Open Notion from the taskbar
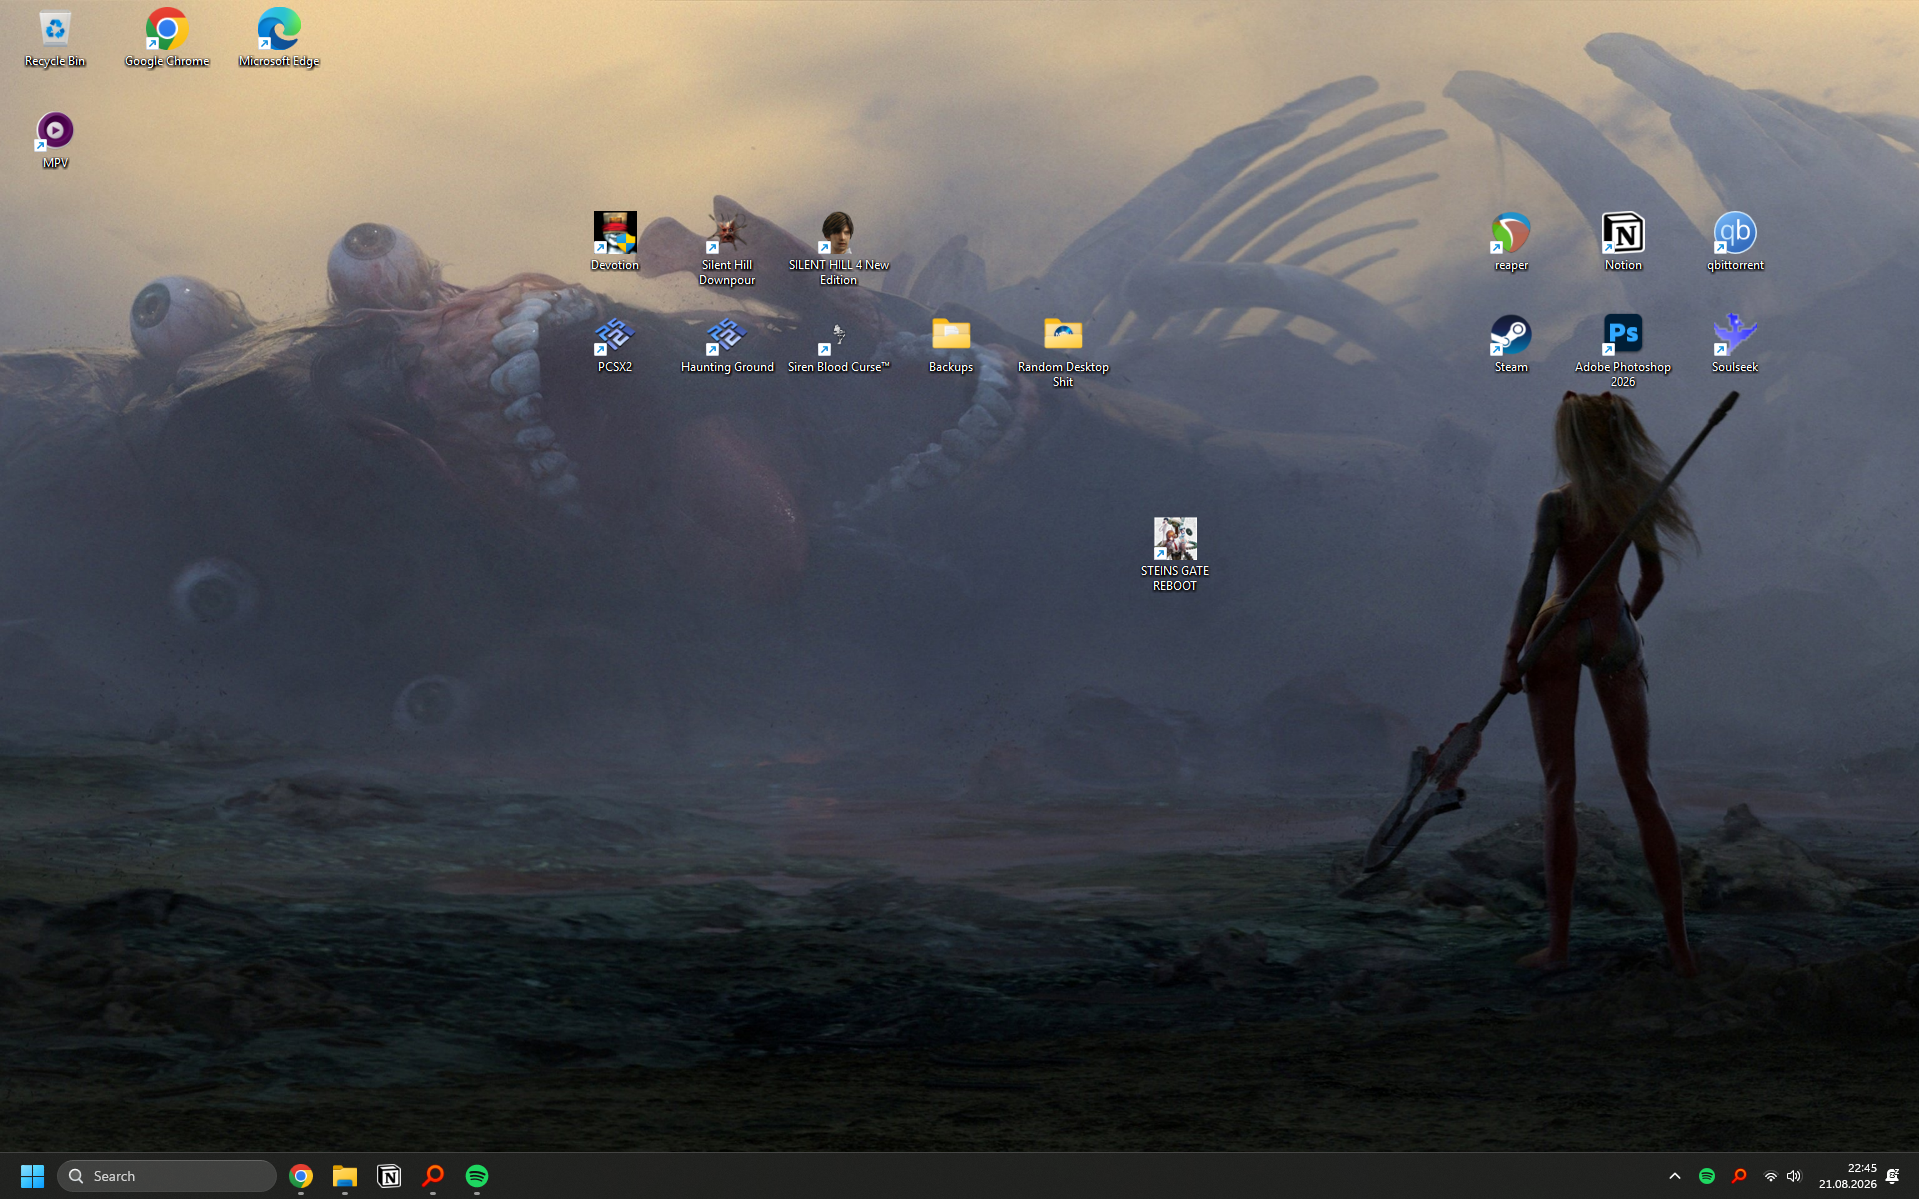1919x1199 pixels. click(389, 1176)
